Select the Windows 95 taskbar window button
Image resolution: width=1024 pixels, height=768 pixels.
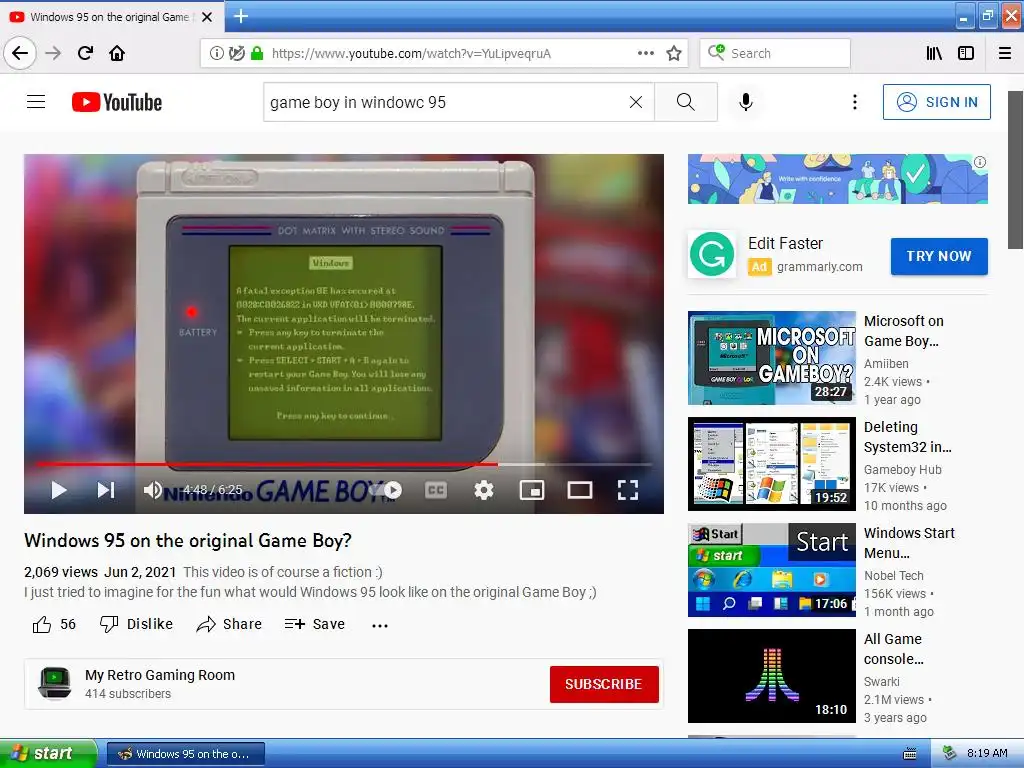[185, 754]
